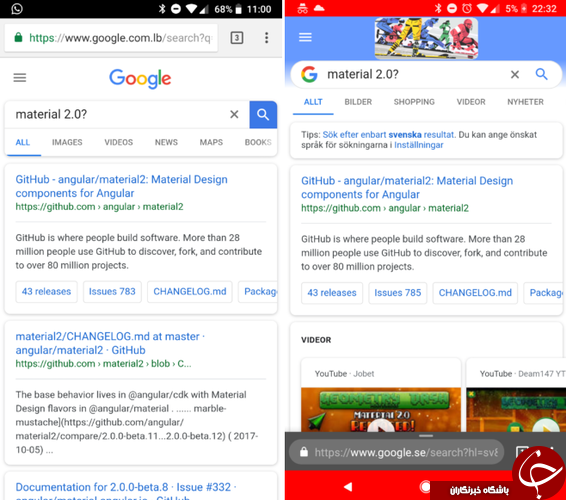Play the Geometry Dash Material 2.0 video

coord(381,410)
